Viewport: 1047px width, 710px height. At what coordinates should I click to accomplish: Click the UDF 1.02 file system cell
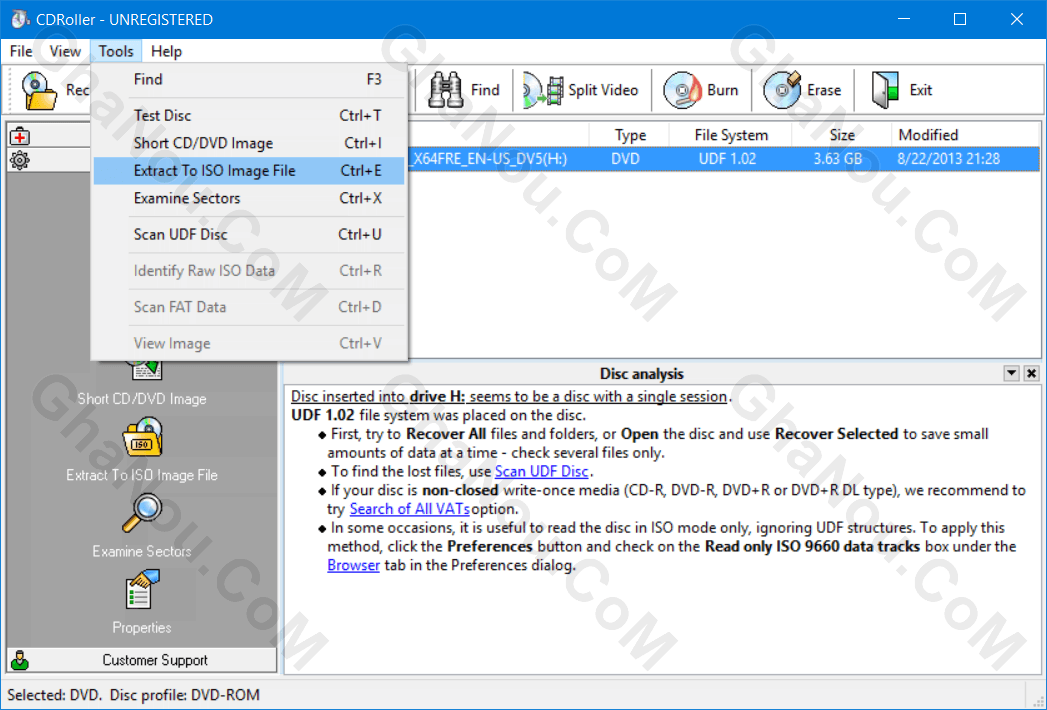[727, 159]
